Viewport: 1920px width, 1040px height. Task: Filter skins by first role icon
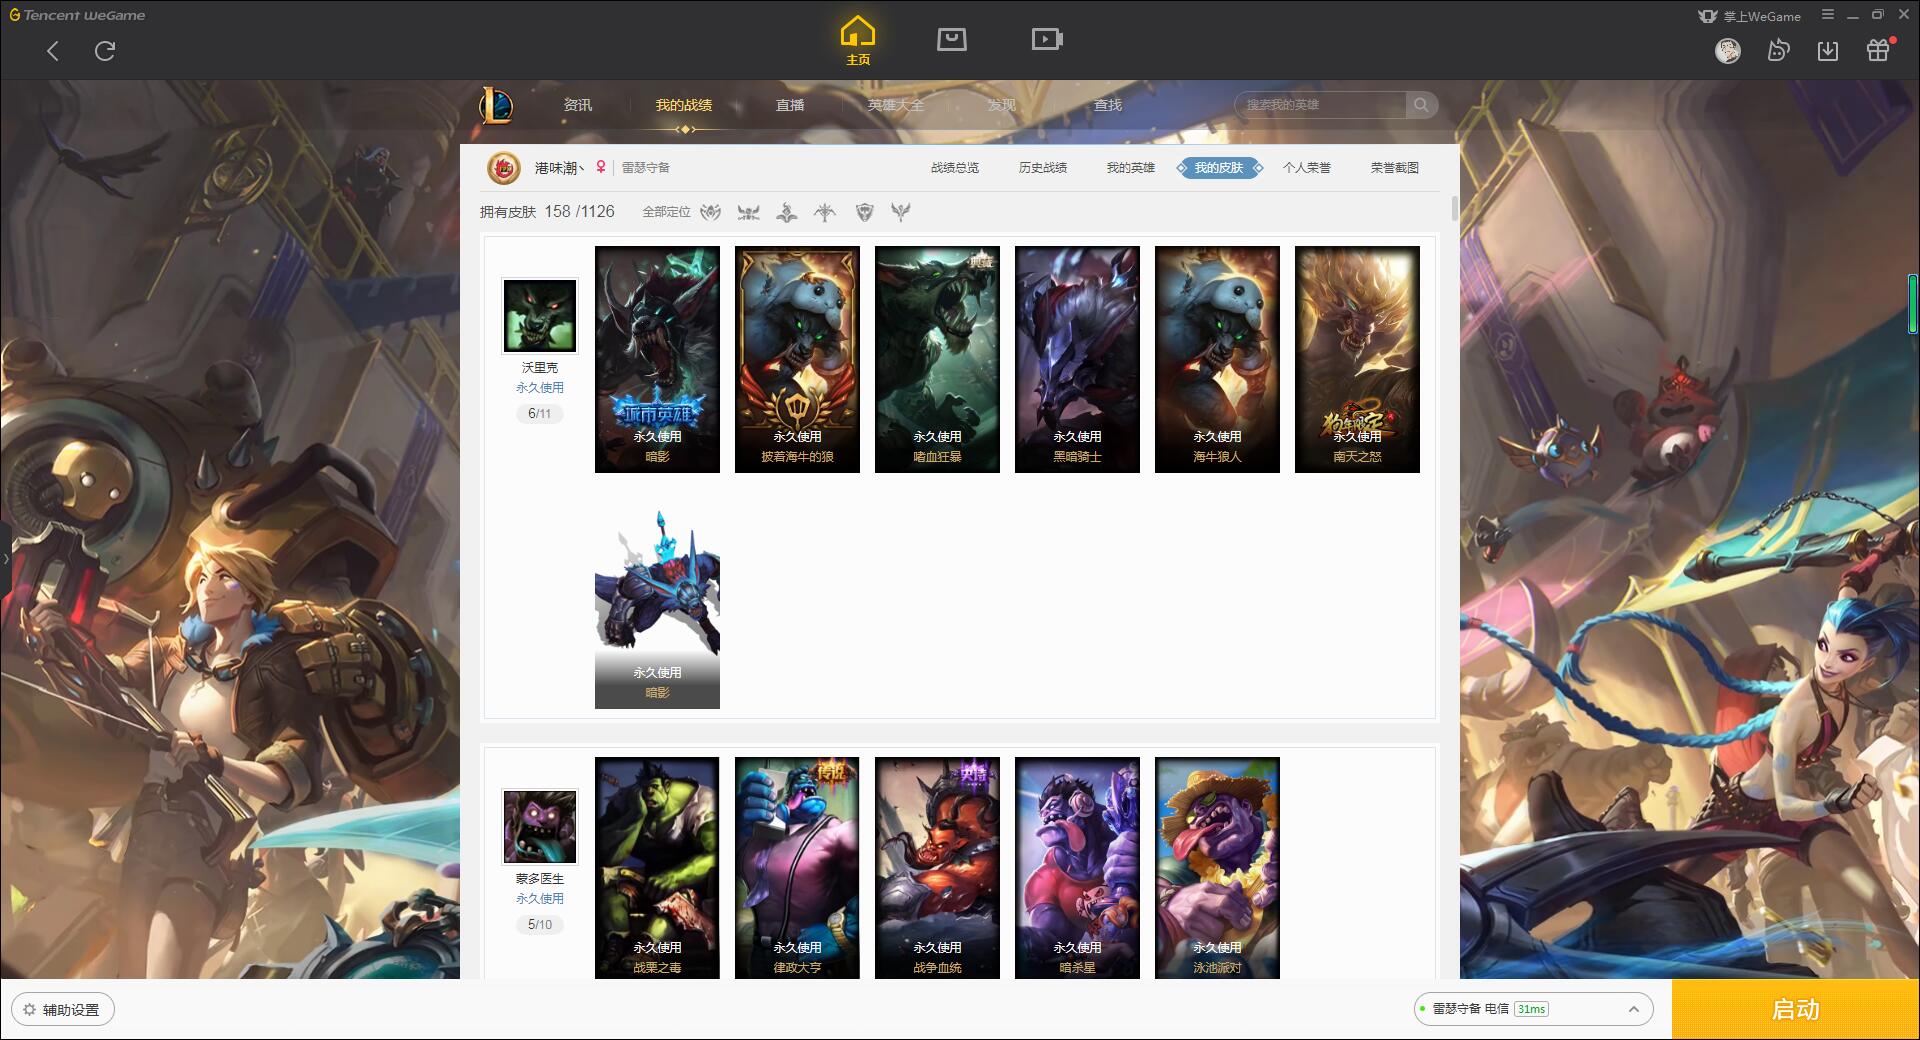pyautogui.click(x=710, y=212)
